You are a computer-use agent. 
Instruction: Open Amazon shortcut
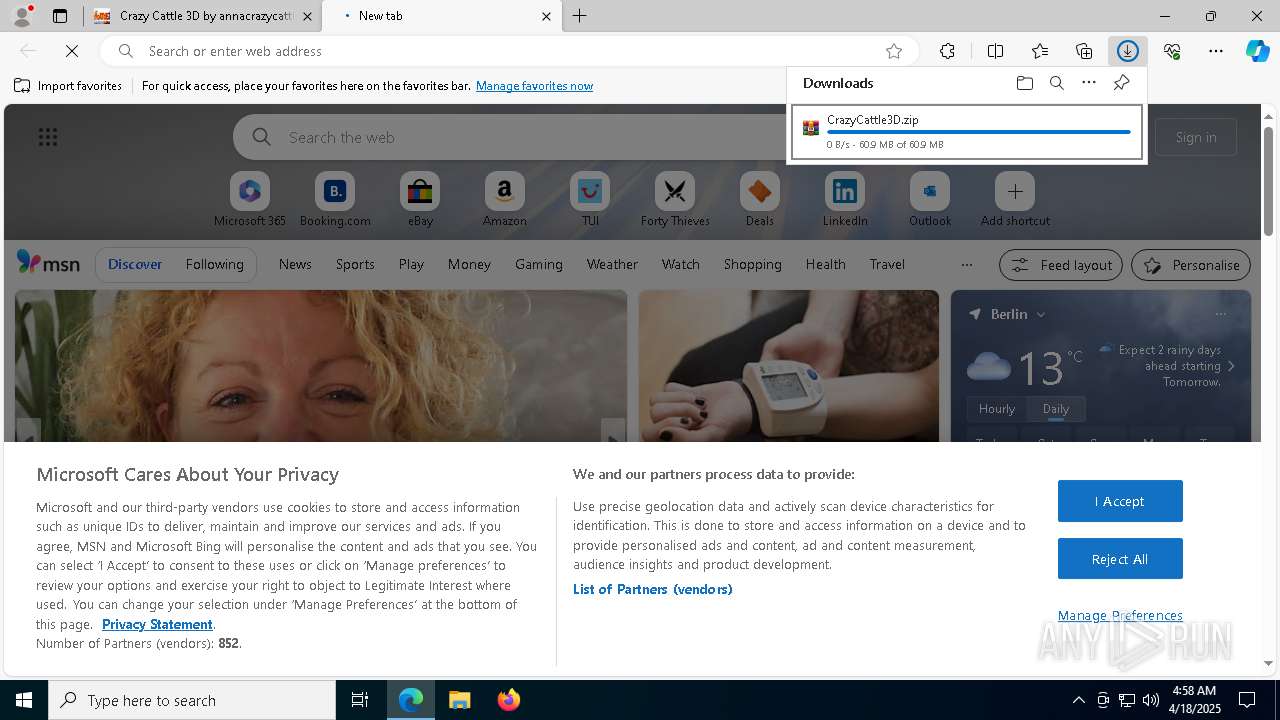(504, 200)
